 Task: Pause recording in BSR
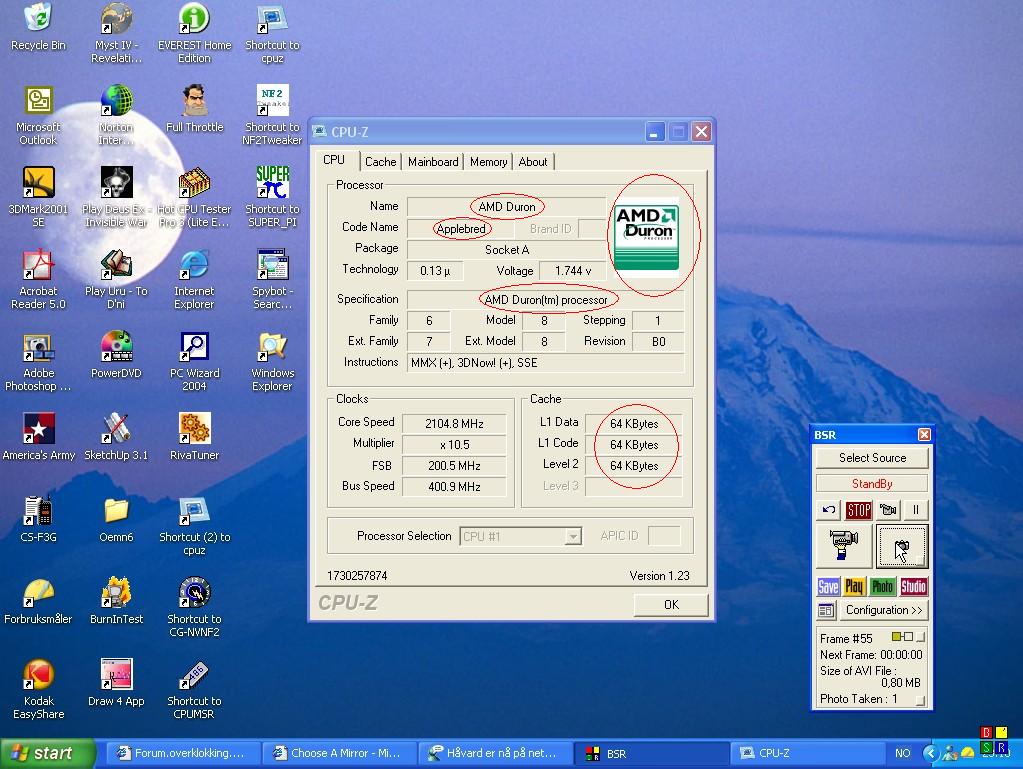pyautogui.click(x=916, y=510)
